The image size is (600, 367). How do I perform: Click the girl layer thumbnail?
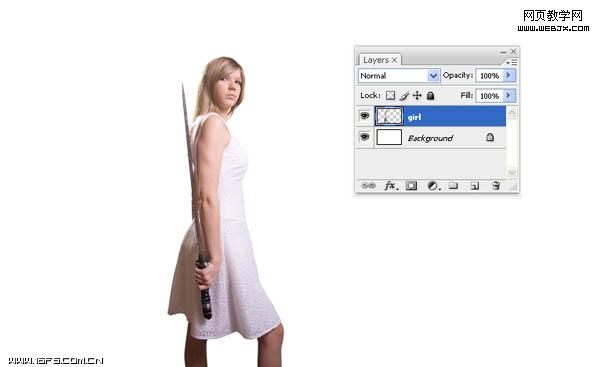[389, 116]
